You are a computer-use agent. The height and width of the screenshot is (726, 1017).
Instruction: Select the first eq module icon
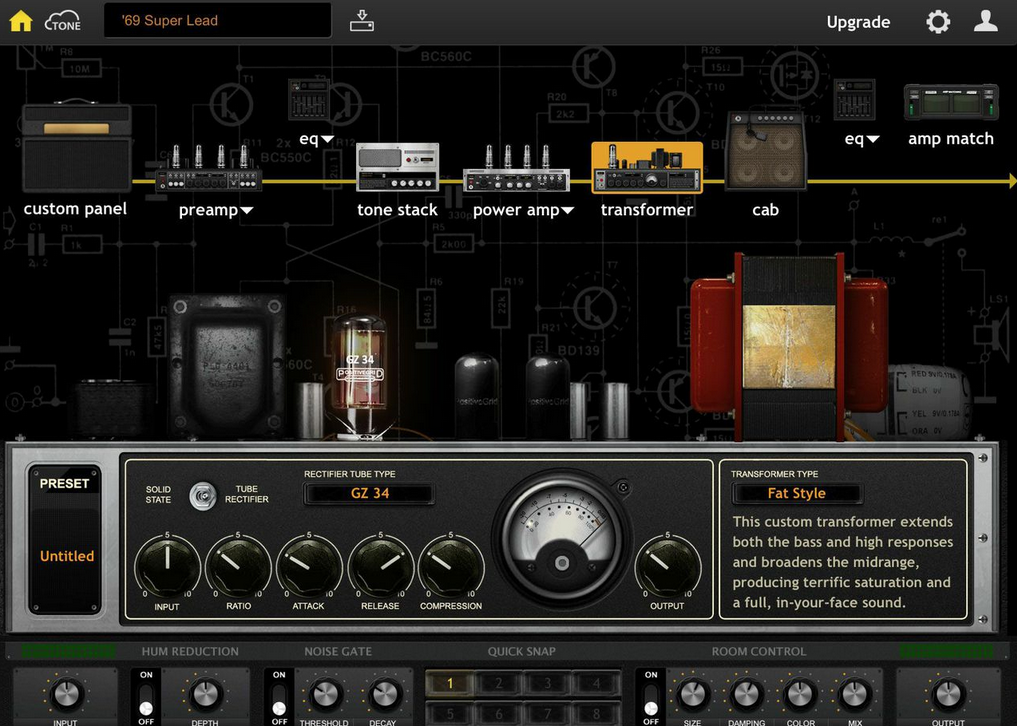(309, 99)
